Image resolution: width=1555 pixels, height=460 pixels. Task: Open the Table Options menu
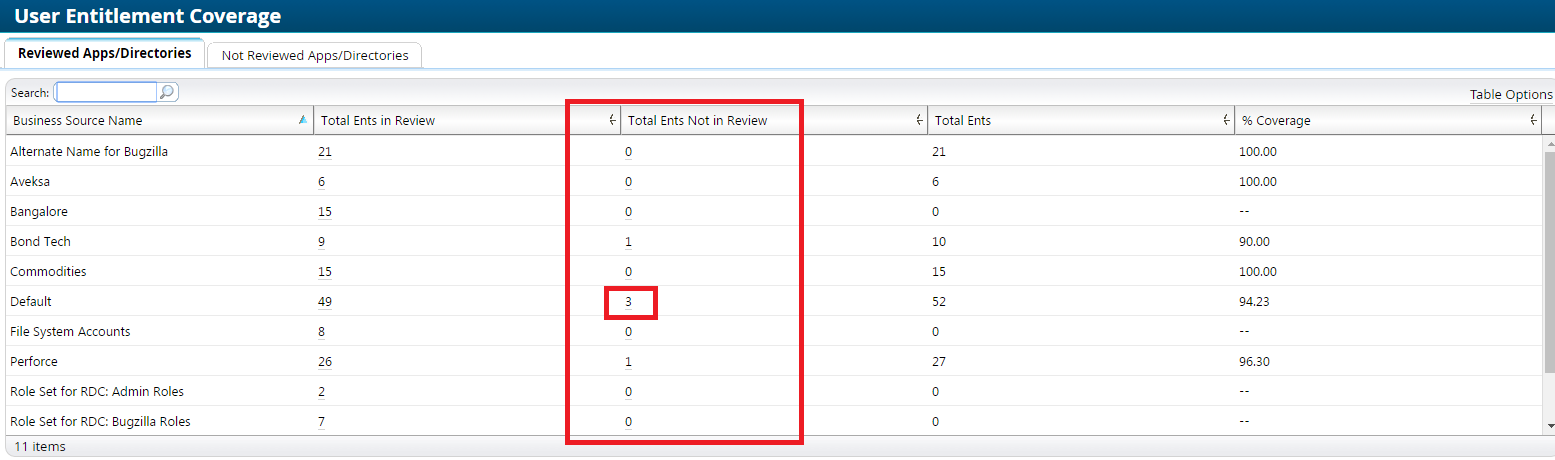tap(1510, 94)
